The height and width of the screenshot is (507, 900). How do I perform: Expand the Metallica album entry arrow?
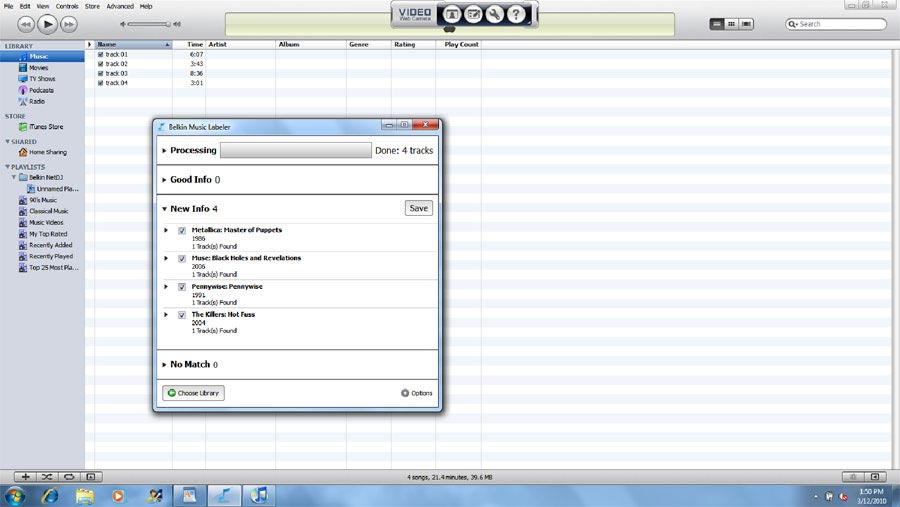(166, 230)
